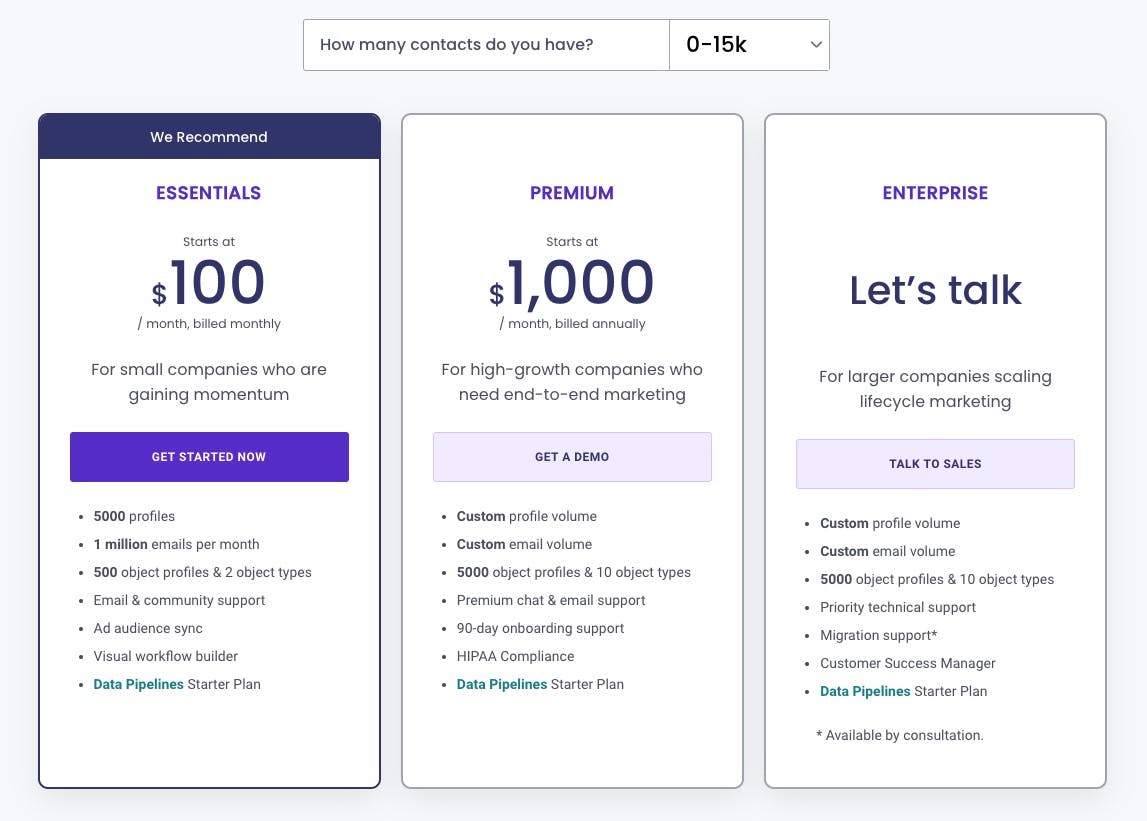Click the Talk to Sales button
Image resolution: width=1147 pixels, height=821 pixels.
pos(935,464)
